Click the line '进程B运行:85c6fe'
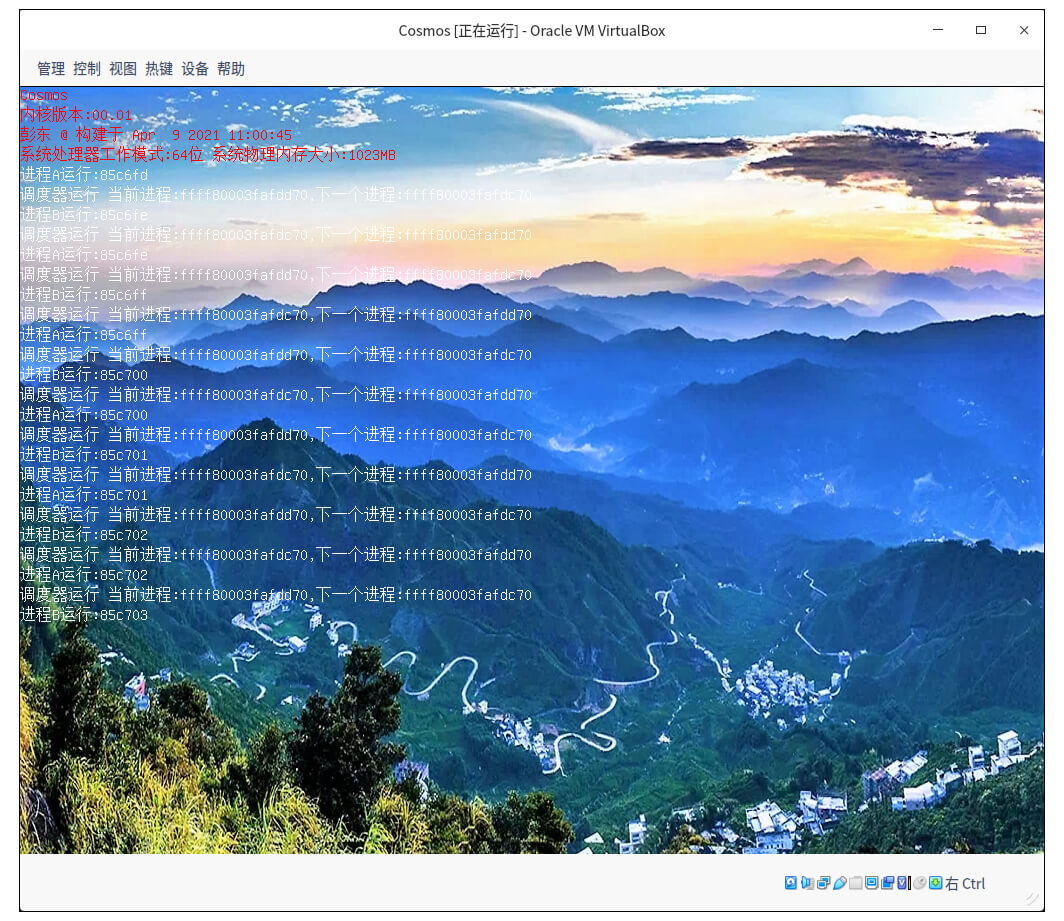The image size is (1064, 921). 84,215
